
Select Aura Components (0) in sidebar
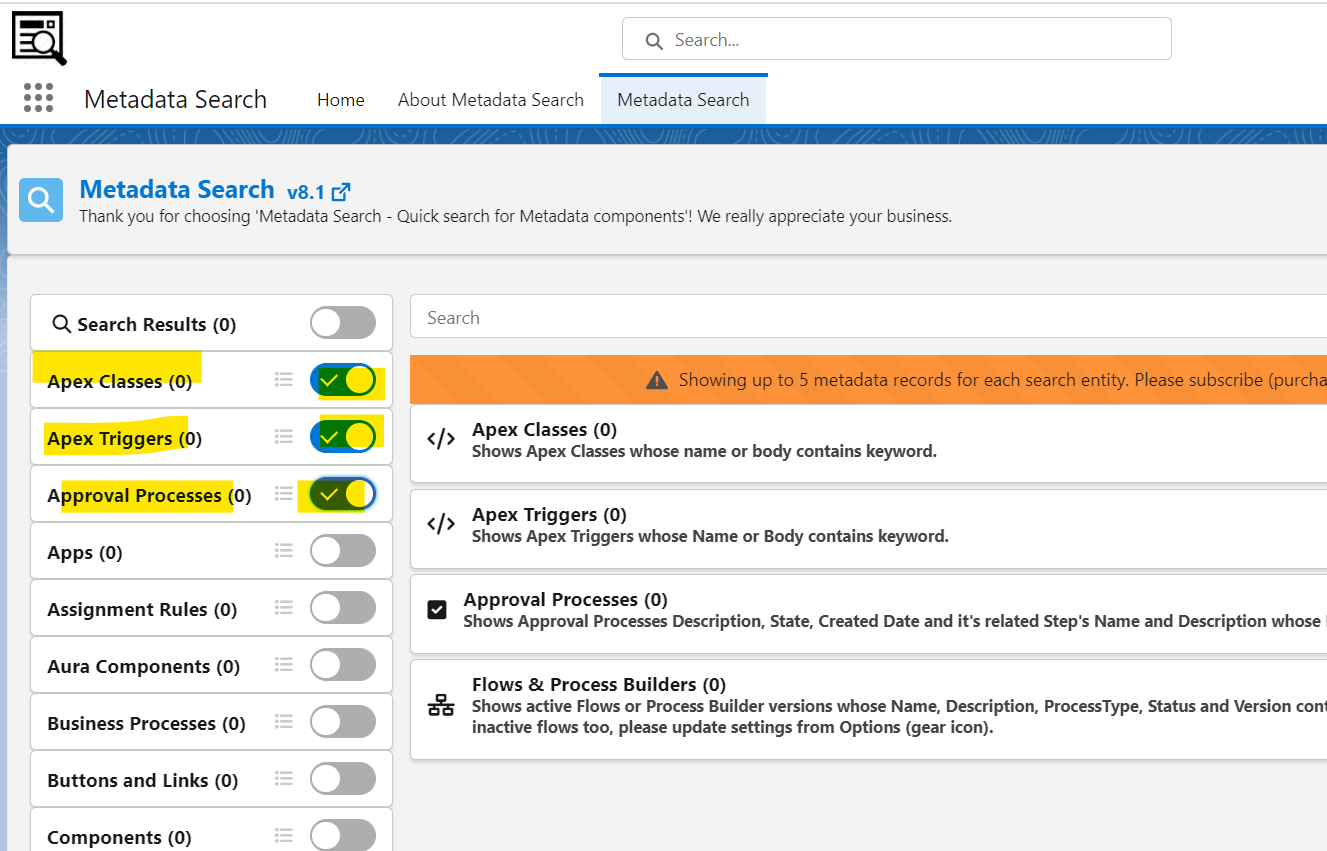pyautogui.click(x=144, y=666)
